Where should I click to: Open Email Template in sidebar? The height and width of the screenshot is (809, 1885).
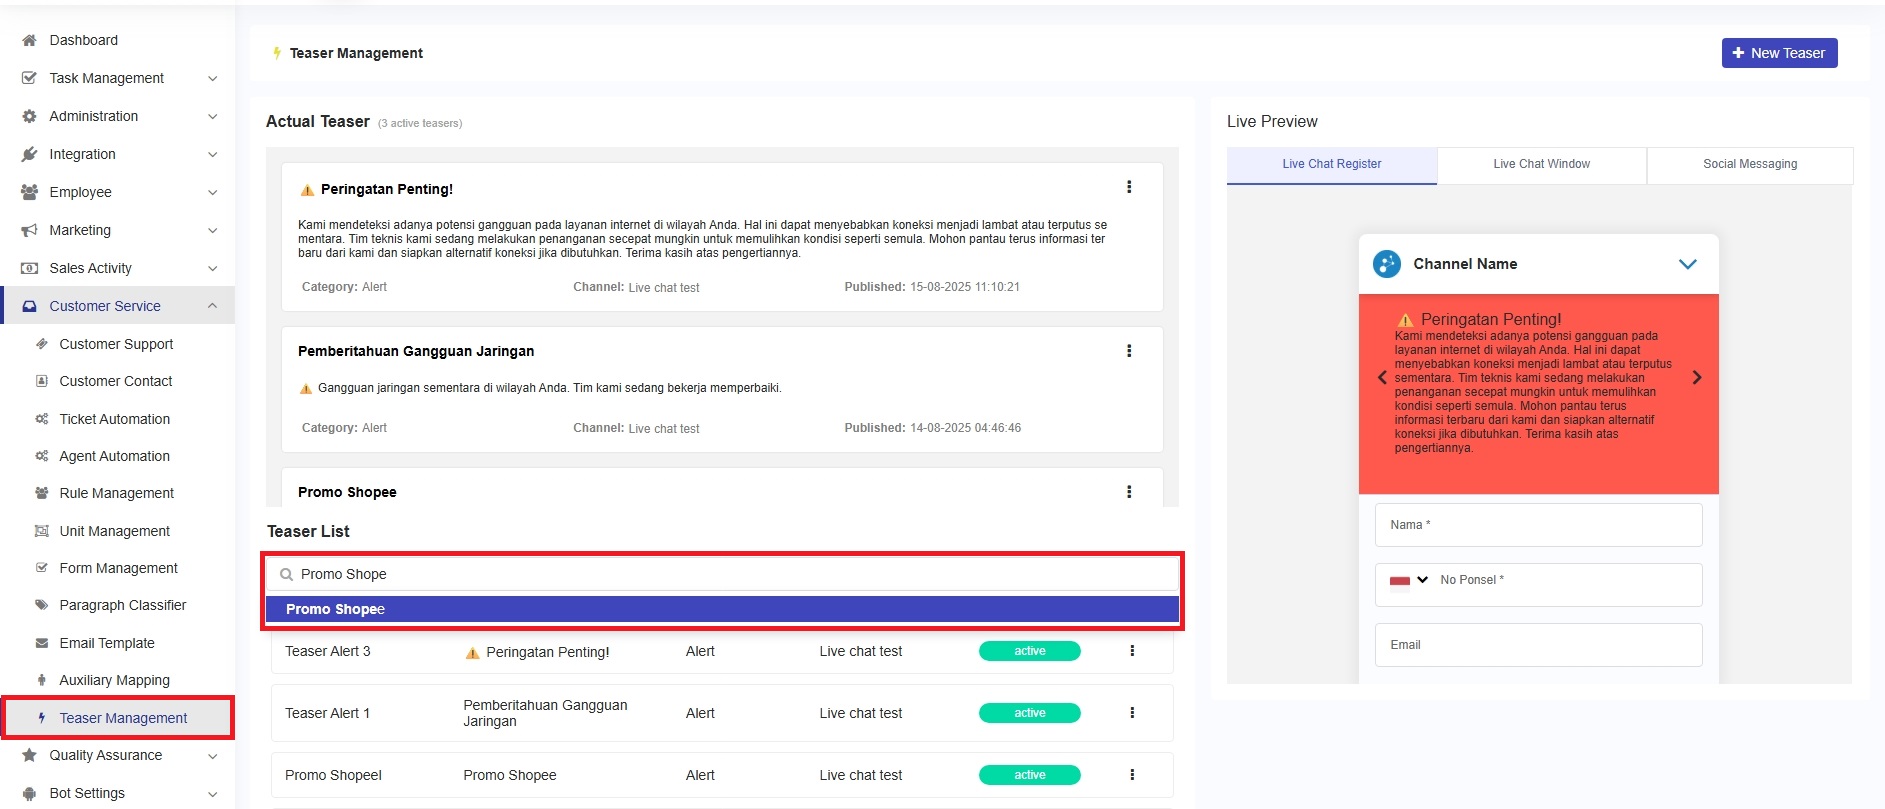pyautogui.click(x=107, y=643)
